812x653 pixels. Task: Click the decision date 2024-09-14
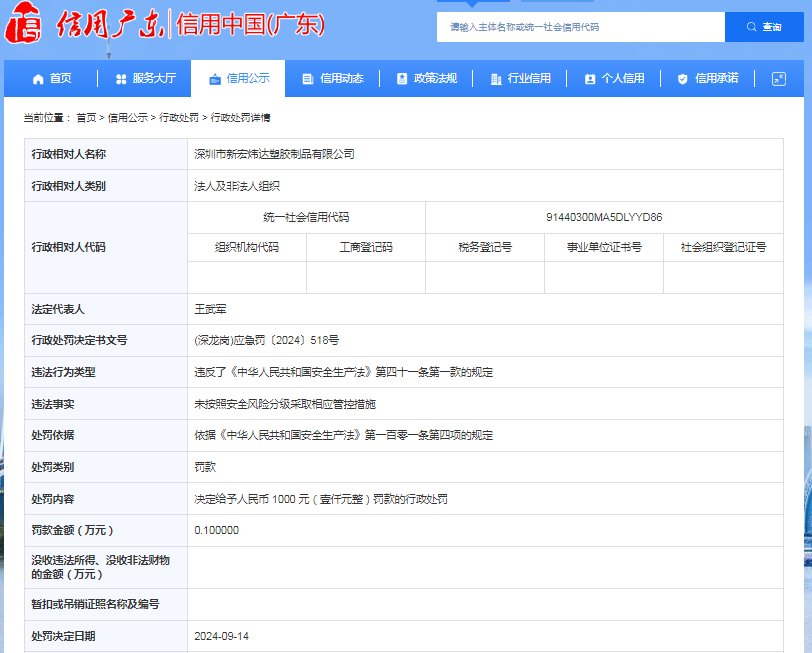pyautogui.click(x=222, y=636)
